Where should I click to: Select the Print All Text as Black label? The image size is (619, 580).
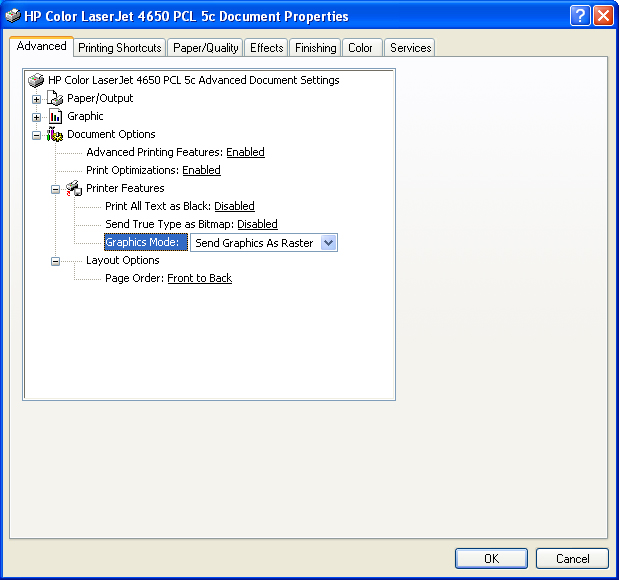pyautogui.click(x=158, y=206)
